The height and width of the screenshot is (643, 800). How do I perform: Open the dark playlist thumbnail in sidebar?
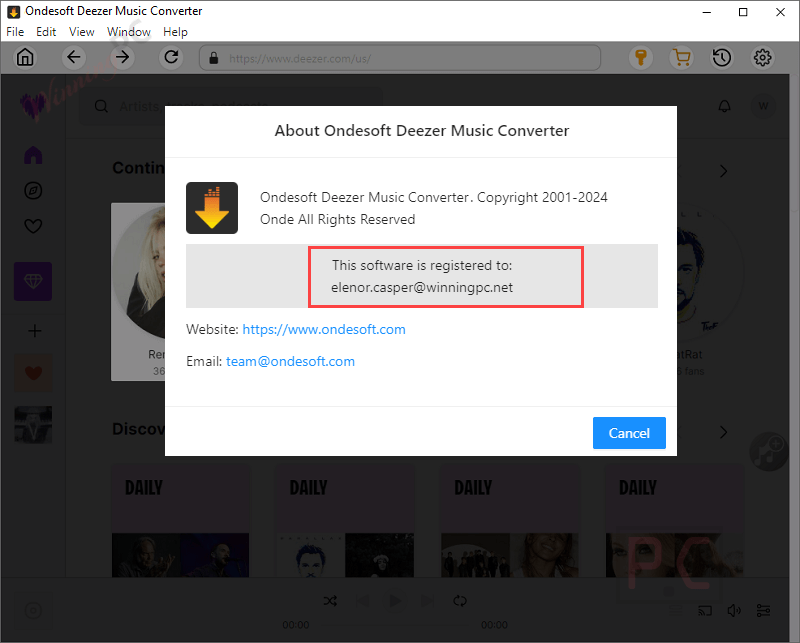33,425
